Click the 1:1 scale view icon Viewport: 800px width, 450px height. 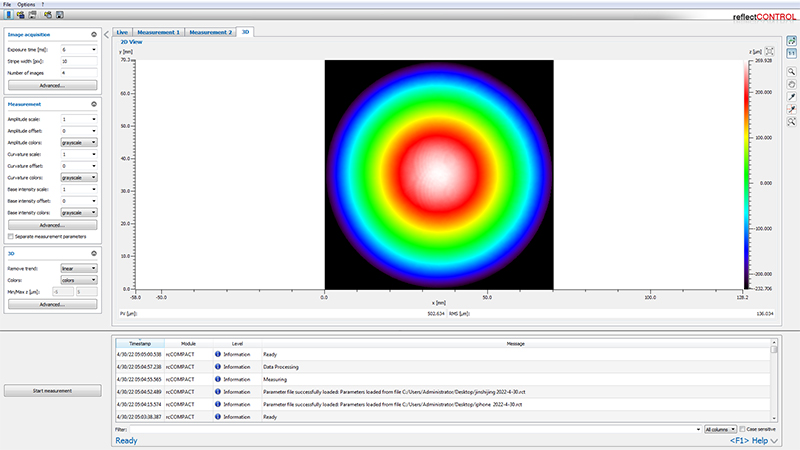(x=791, y=53)
